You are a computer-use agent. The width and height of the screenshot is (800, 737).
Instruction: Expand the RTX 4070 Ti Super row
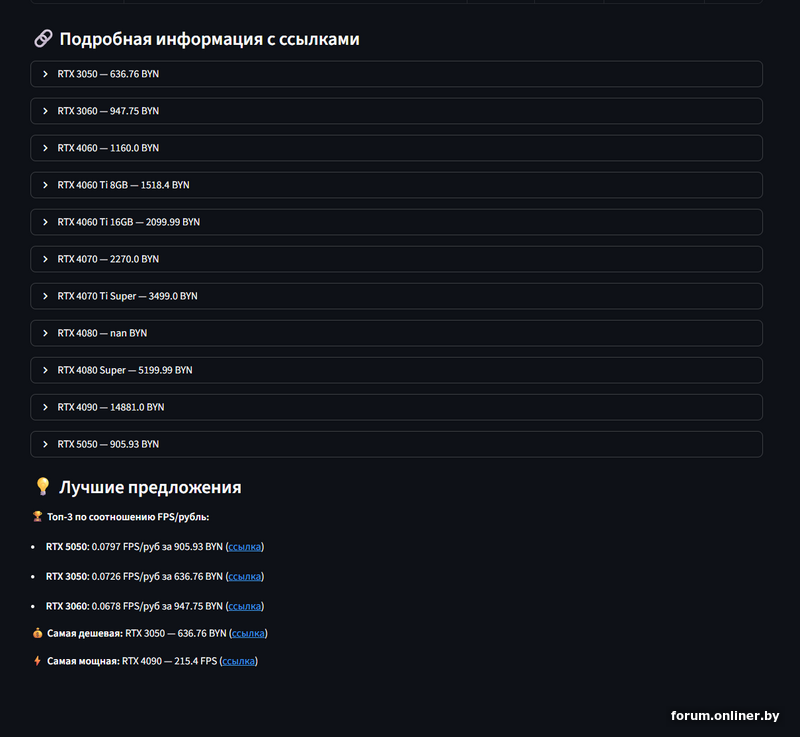(396, 296)
